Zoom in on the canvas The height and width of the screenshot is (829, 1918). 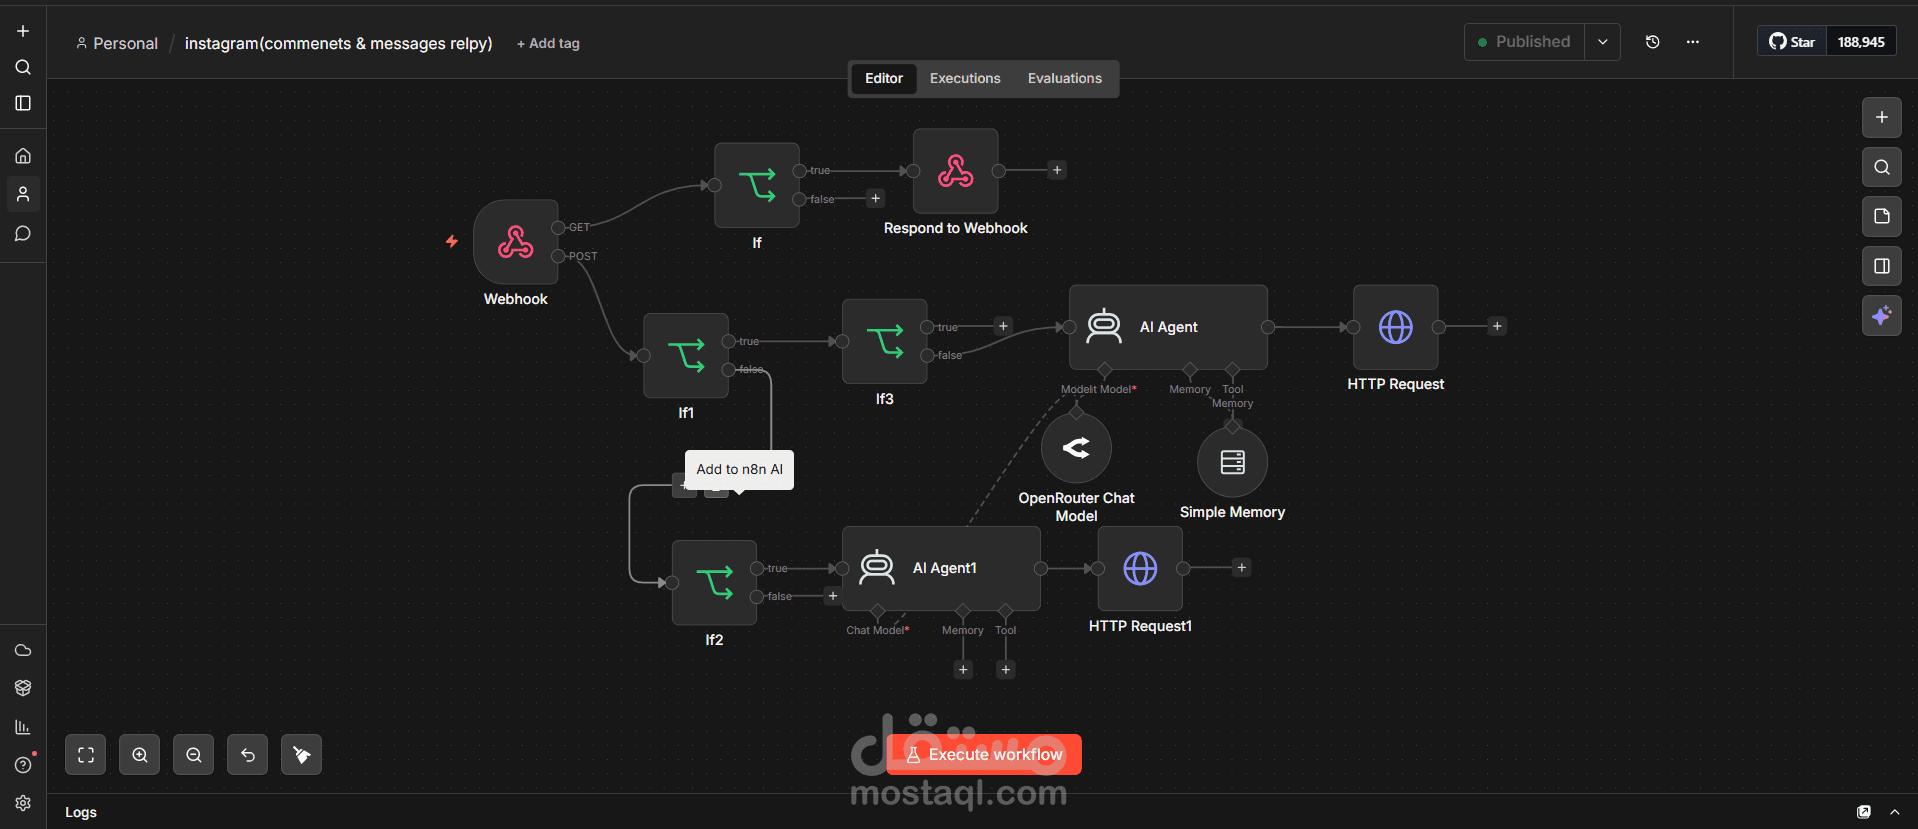click(x=140, y=755)
